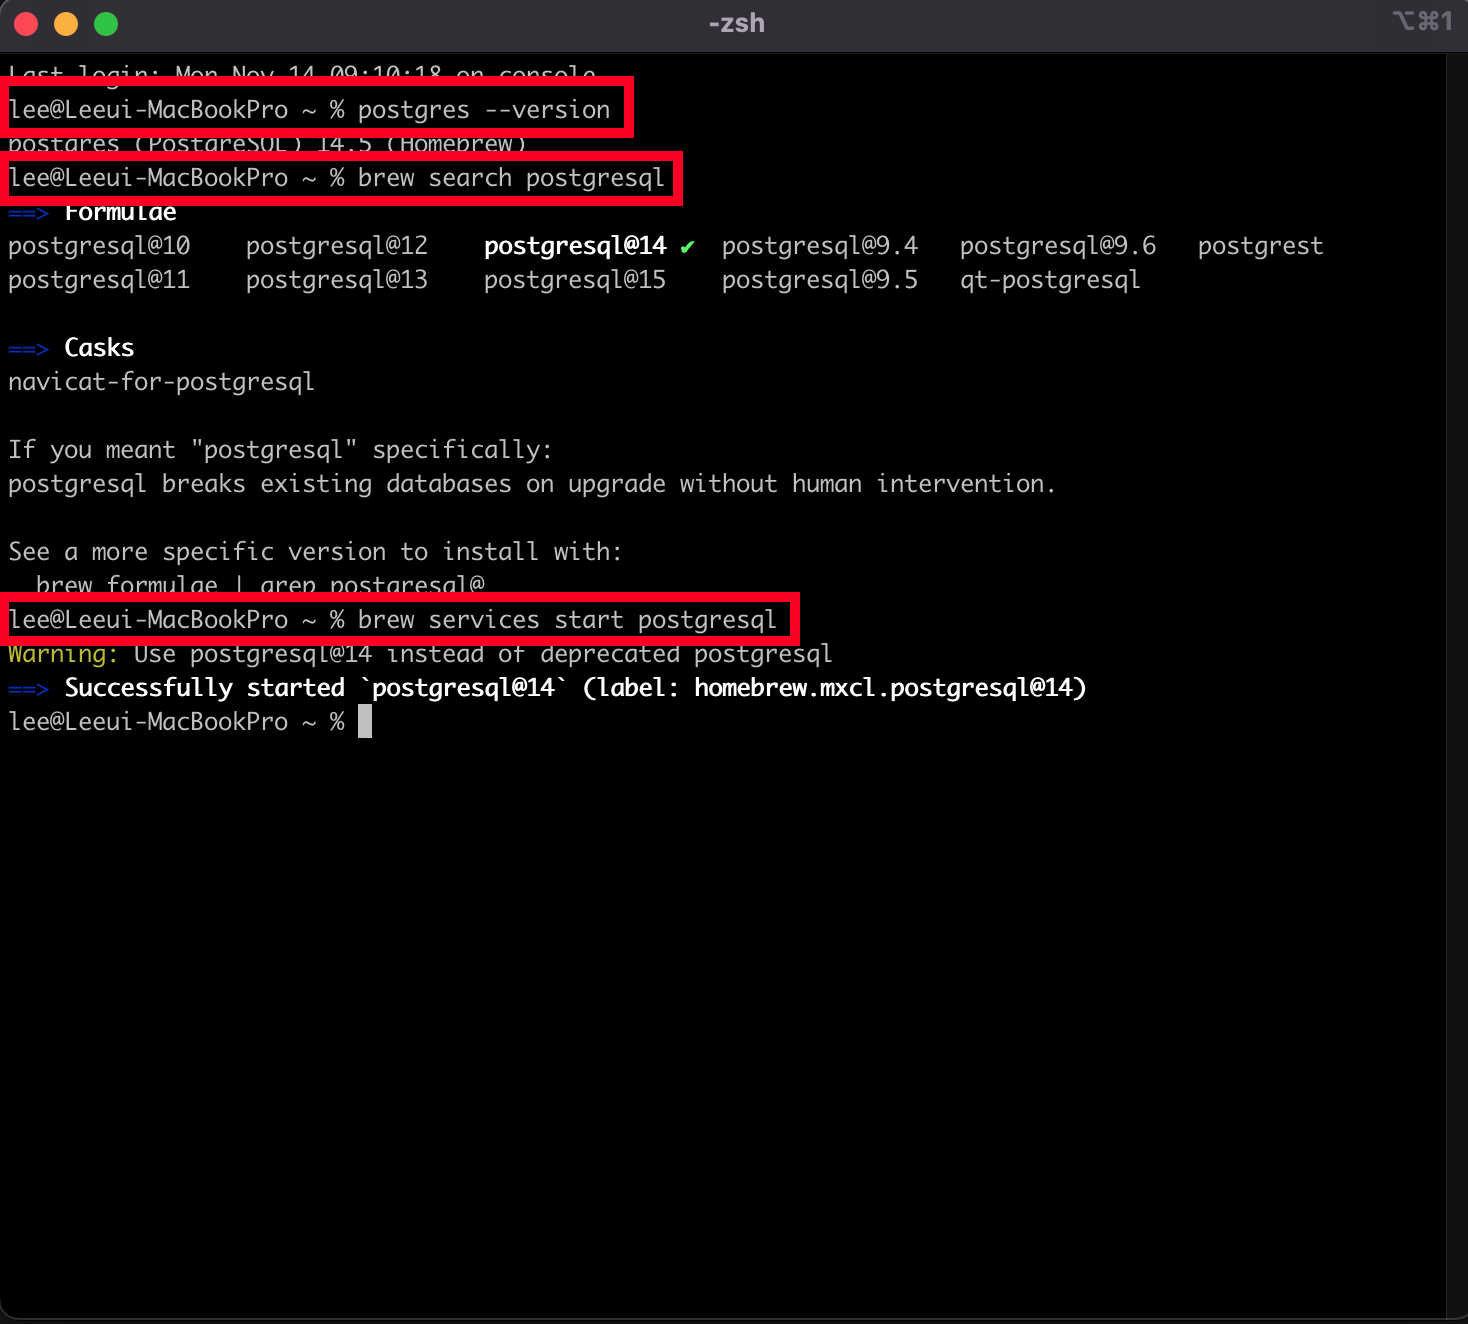Click the postgresql@12 formula name

point(337,246)
